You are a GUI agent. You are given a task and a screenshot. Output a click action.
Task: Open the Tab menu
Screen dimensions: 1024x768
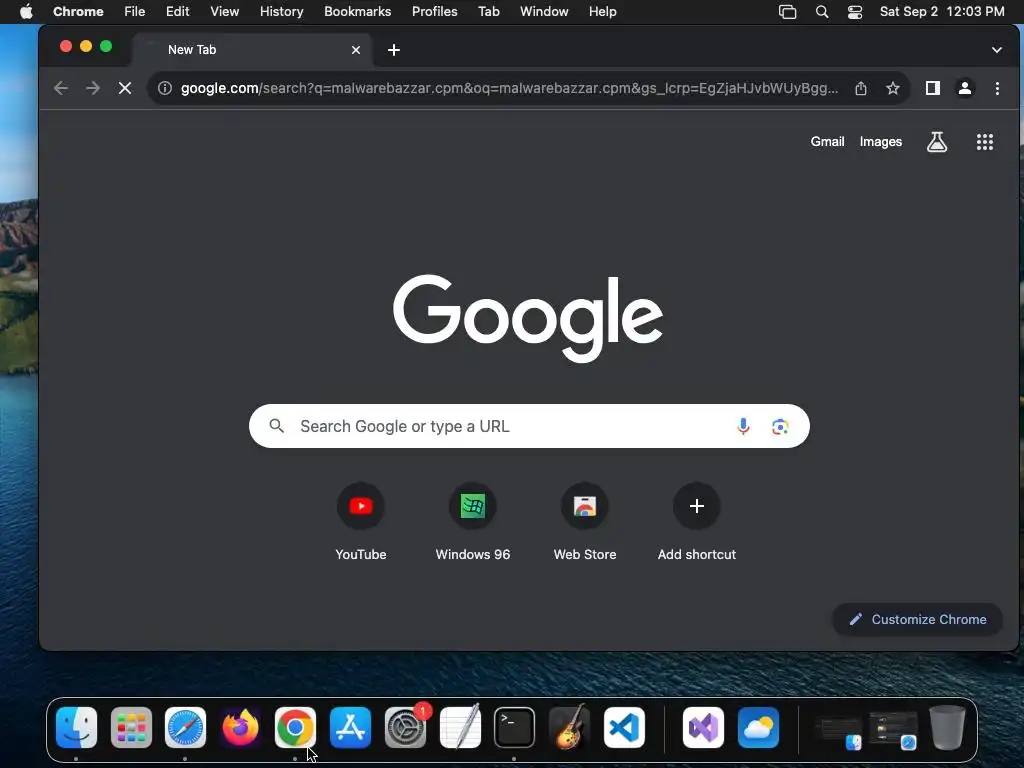pyautogui.click(x=488, y=12)
